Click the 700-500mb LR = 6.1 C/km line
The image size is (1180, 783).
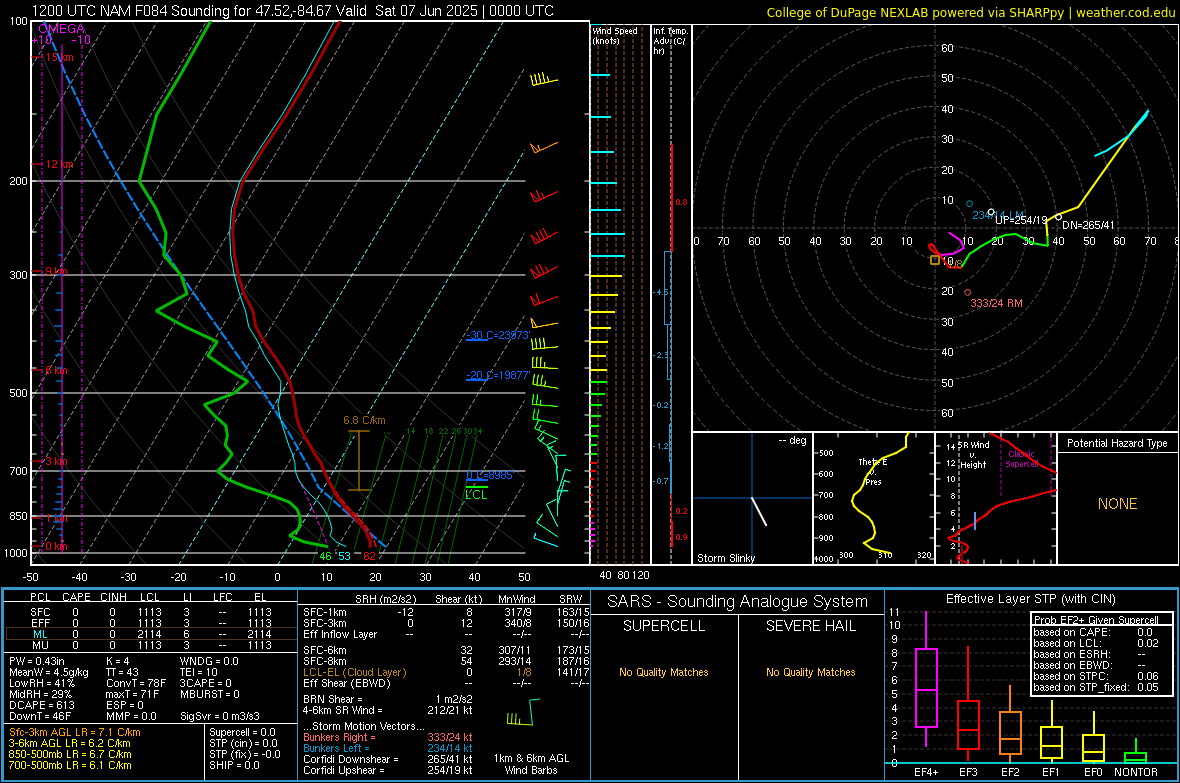[70, 765]
